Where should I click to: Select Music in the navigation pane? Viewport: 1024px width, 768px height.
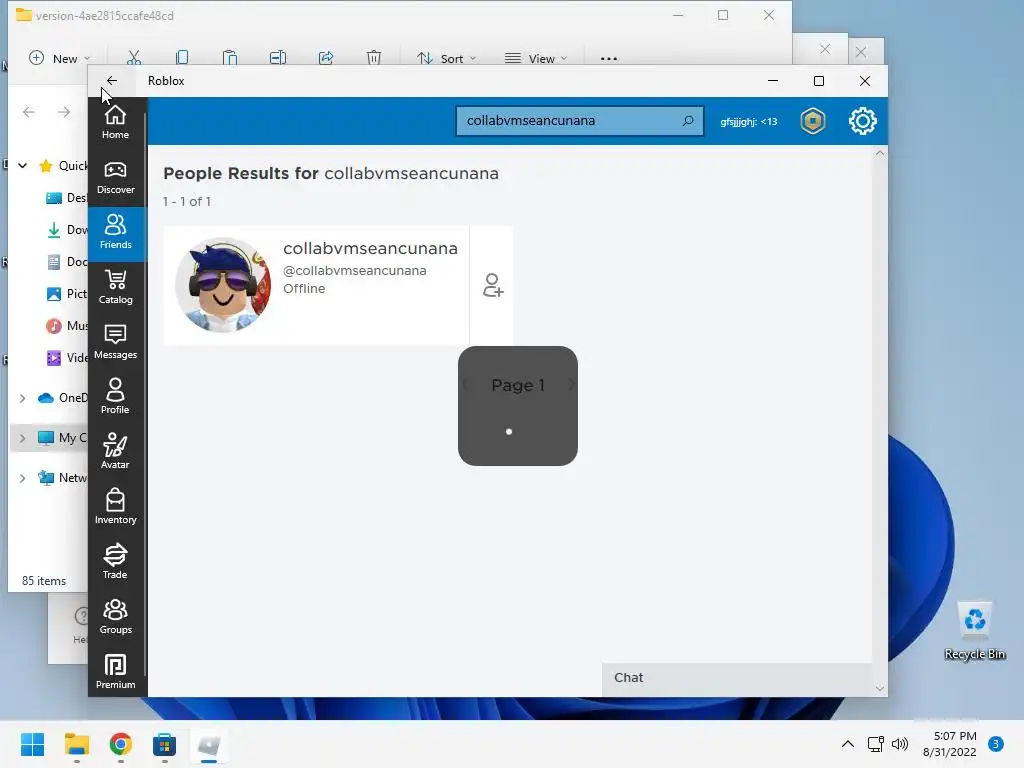(67, 325)
